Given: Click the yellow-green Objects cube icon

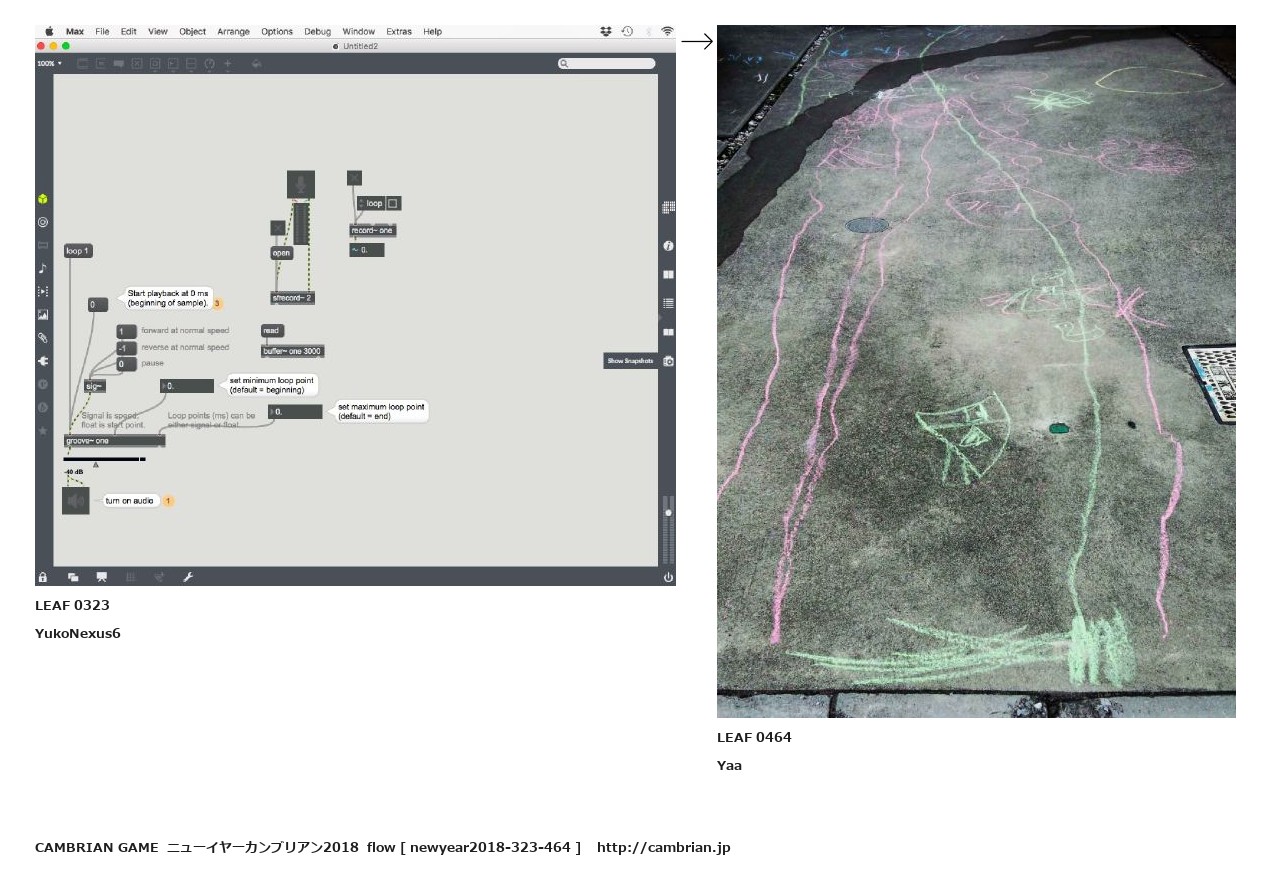Looking at the screenshot, I should [x=43, y=200].
